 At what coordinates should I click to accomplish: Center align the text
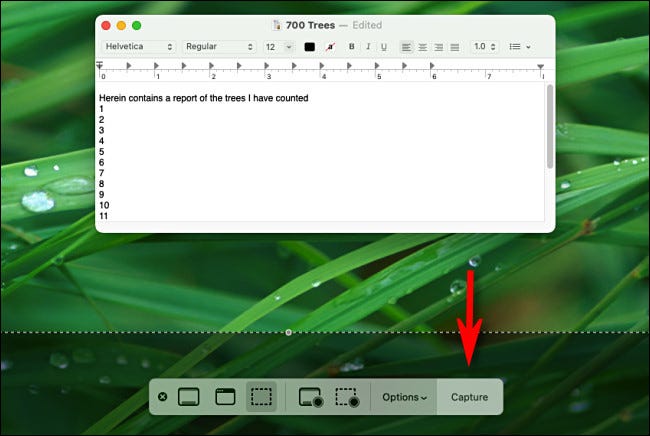(423, 47)
